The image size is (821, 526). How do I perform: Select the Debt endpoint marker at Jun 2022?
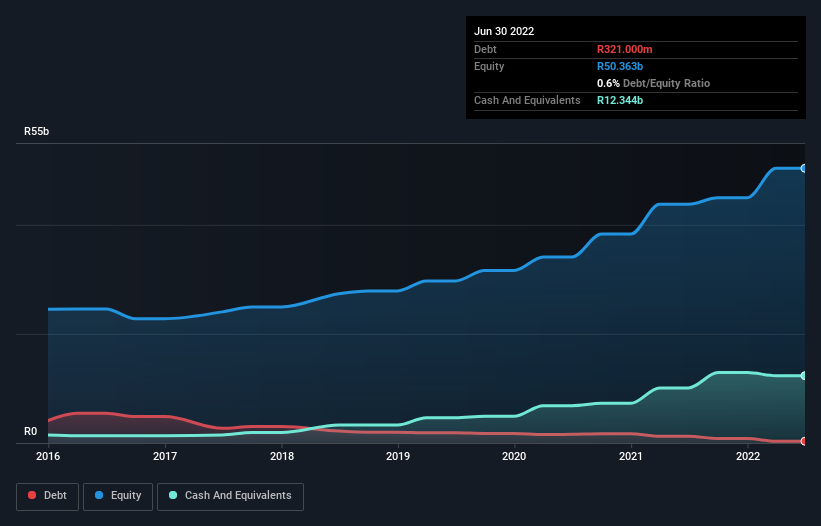(x=804, y=441)
